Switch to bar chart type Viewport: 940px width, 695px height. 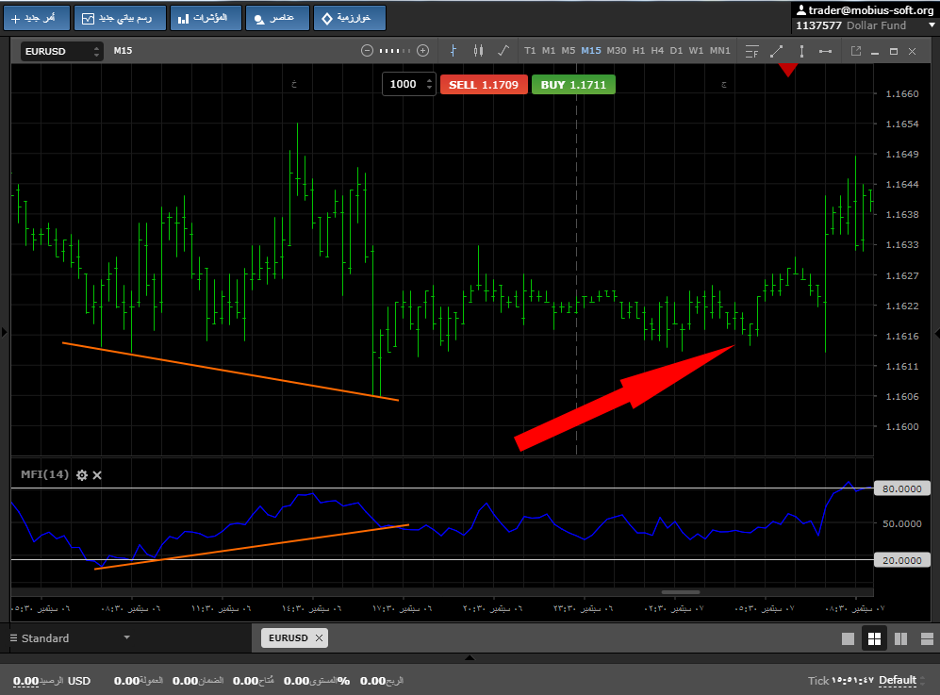click(x=453, y=51)
